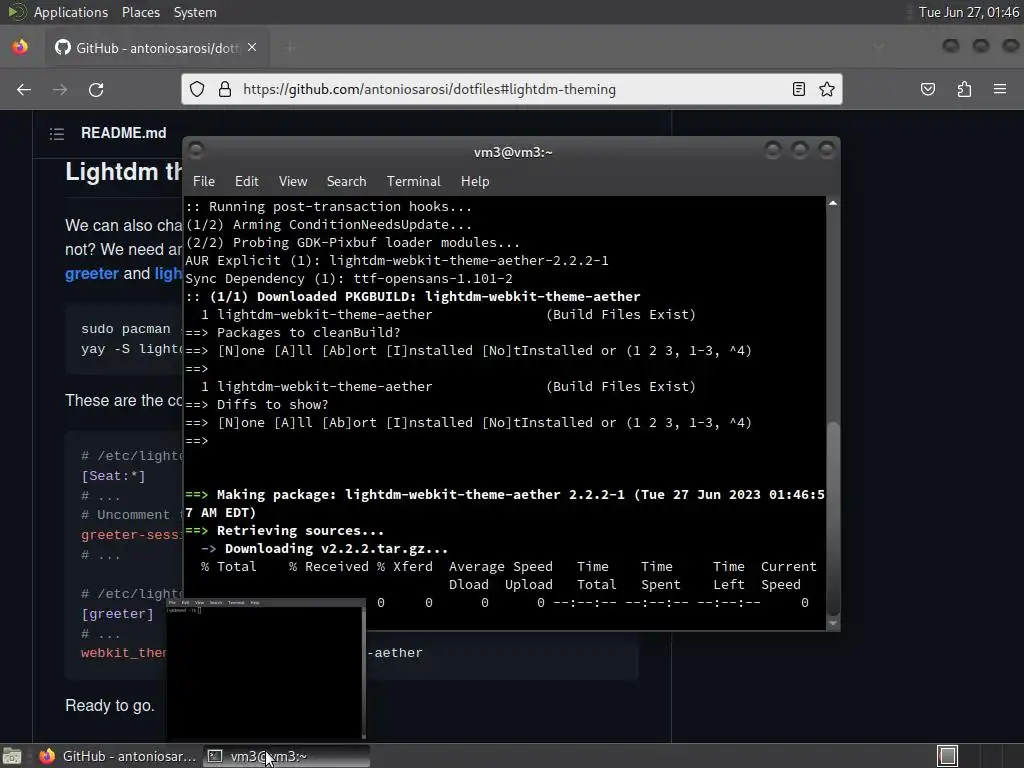Click the terminal vertical scrollbar thumb

click(x=833, y=518)
